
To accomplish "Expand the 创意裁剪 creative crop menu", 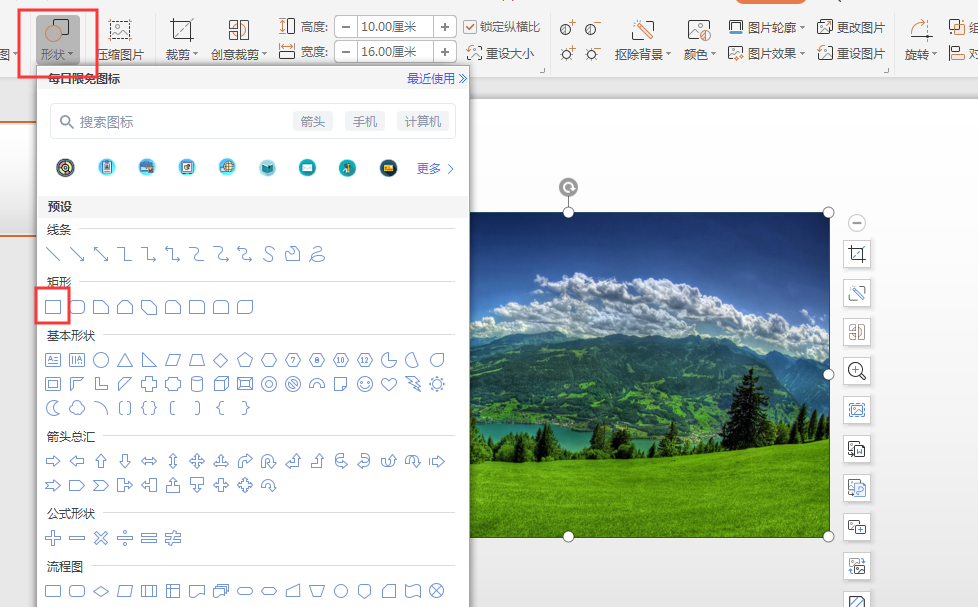I will pos(238,40).
